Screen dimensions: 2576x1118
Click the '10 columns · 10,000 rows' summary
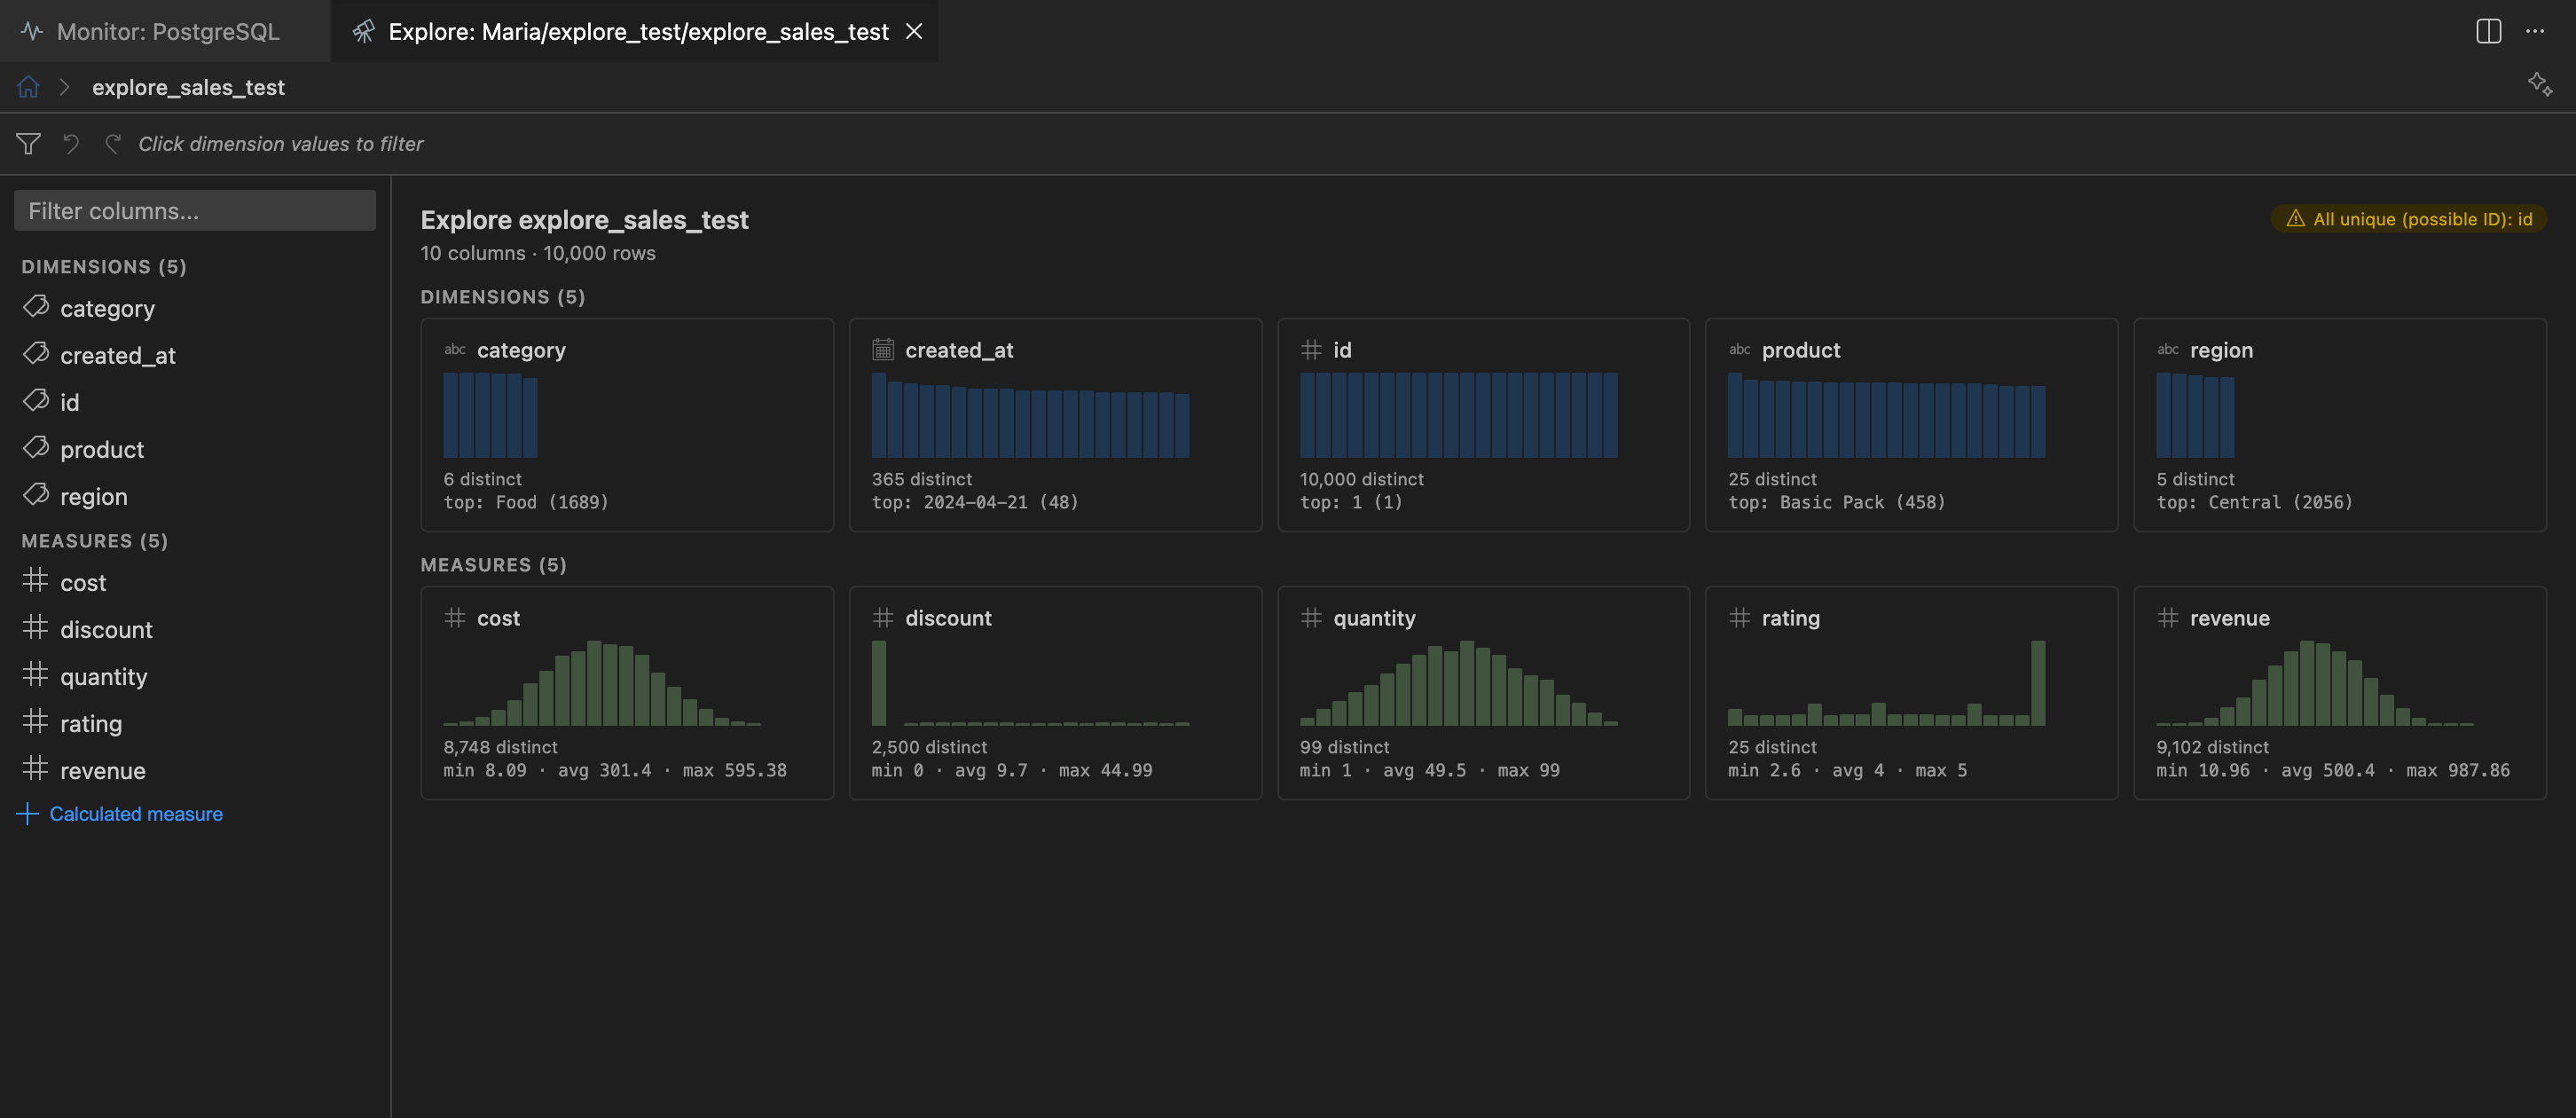tap(538, 253)
